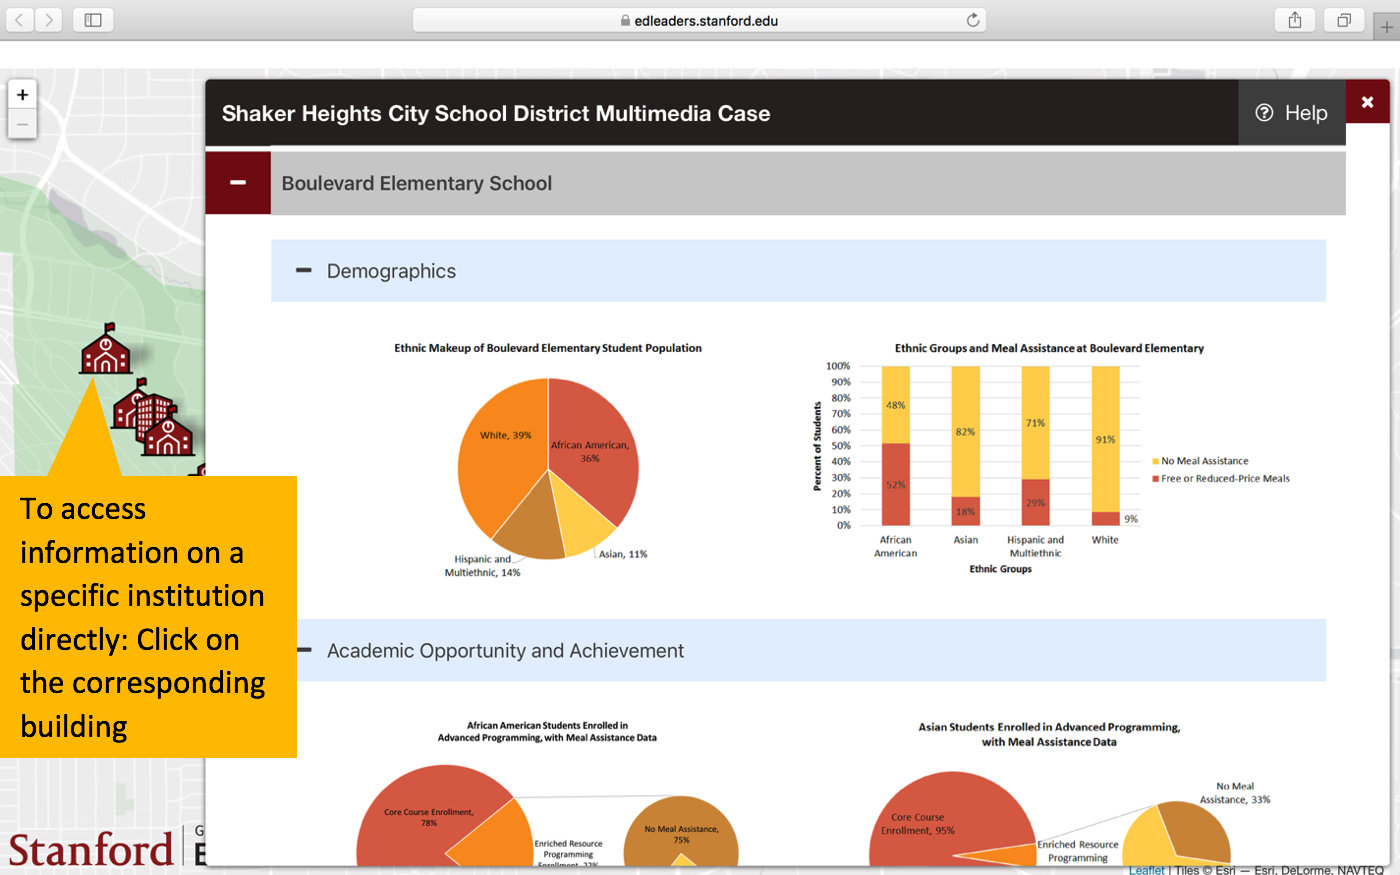Open the browser Share menu
Image resolution: width=1400 pixels, height=875 pixels.
pyautogui.click(x=1295, y=20)
